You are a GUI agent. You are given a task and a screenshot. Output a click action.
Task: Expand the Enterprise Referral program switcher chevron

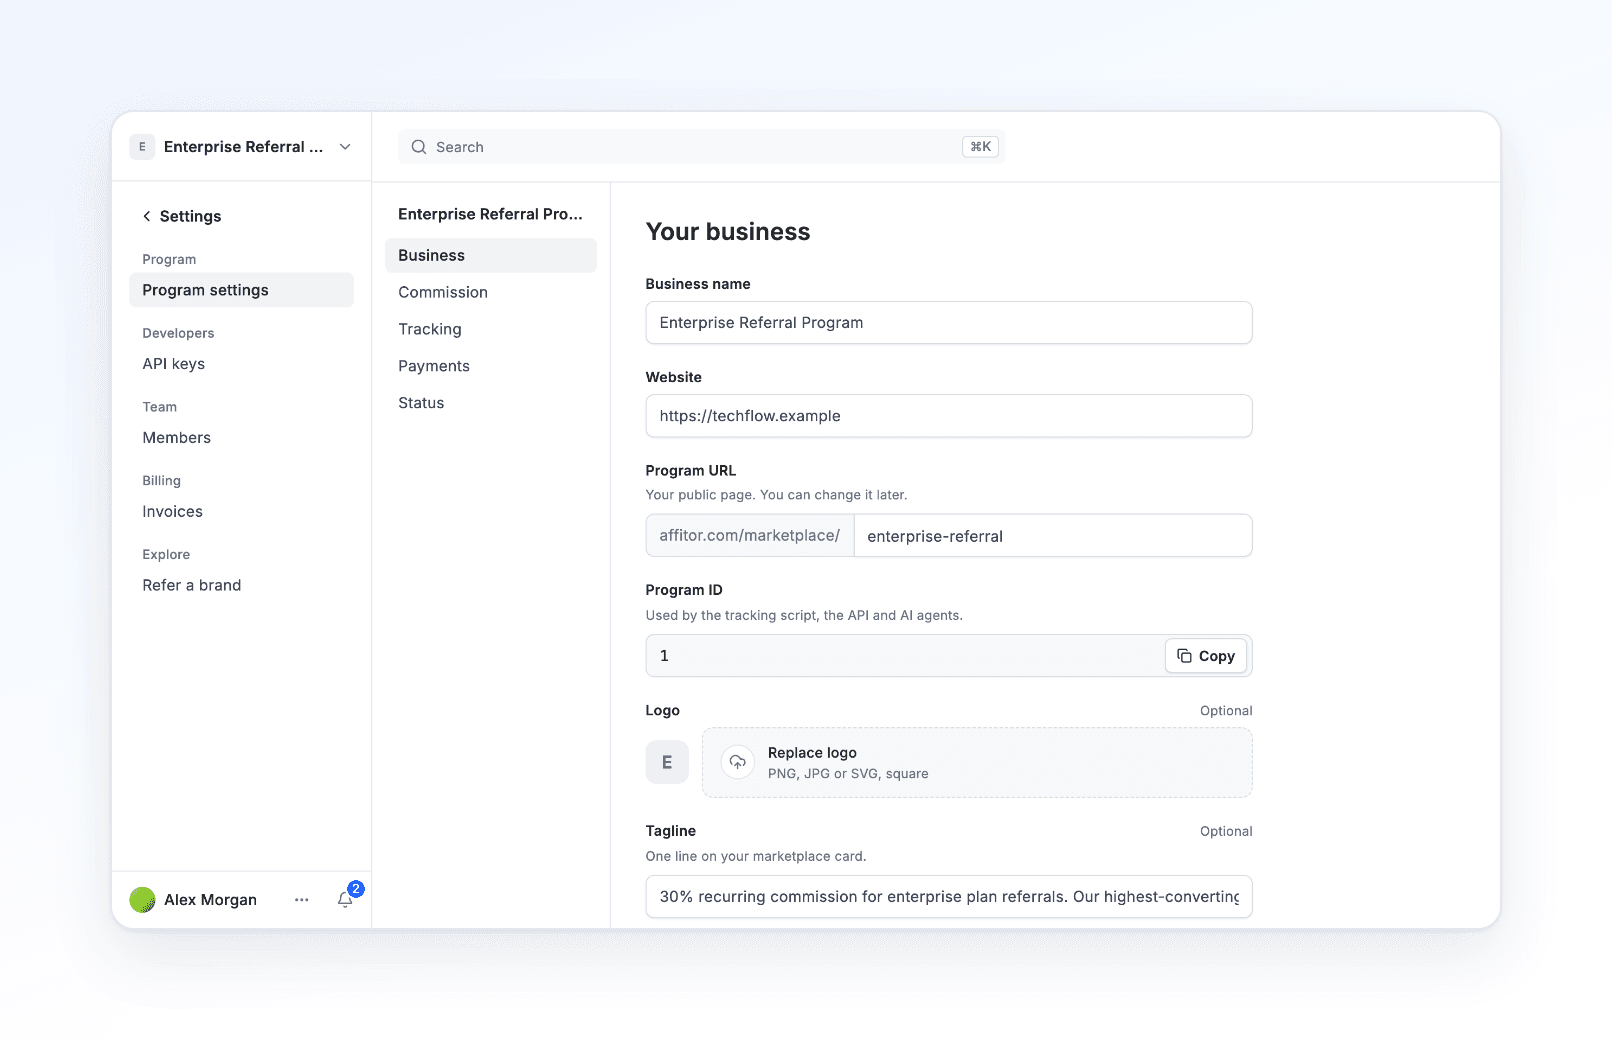click(x=345, y=147)
